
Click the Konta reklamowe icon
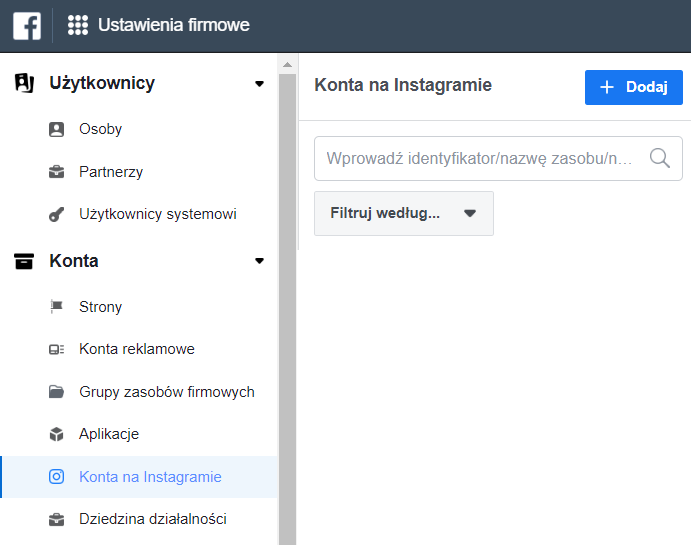pyautogui.click(x=56, y=349)
